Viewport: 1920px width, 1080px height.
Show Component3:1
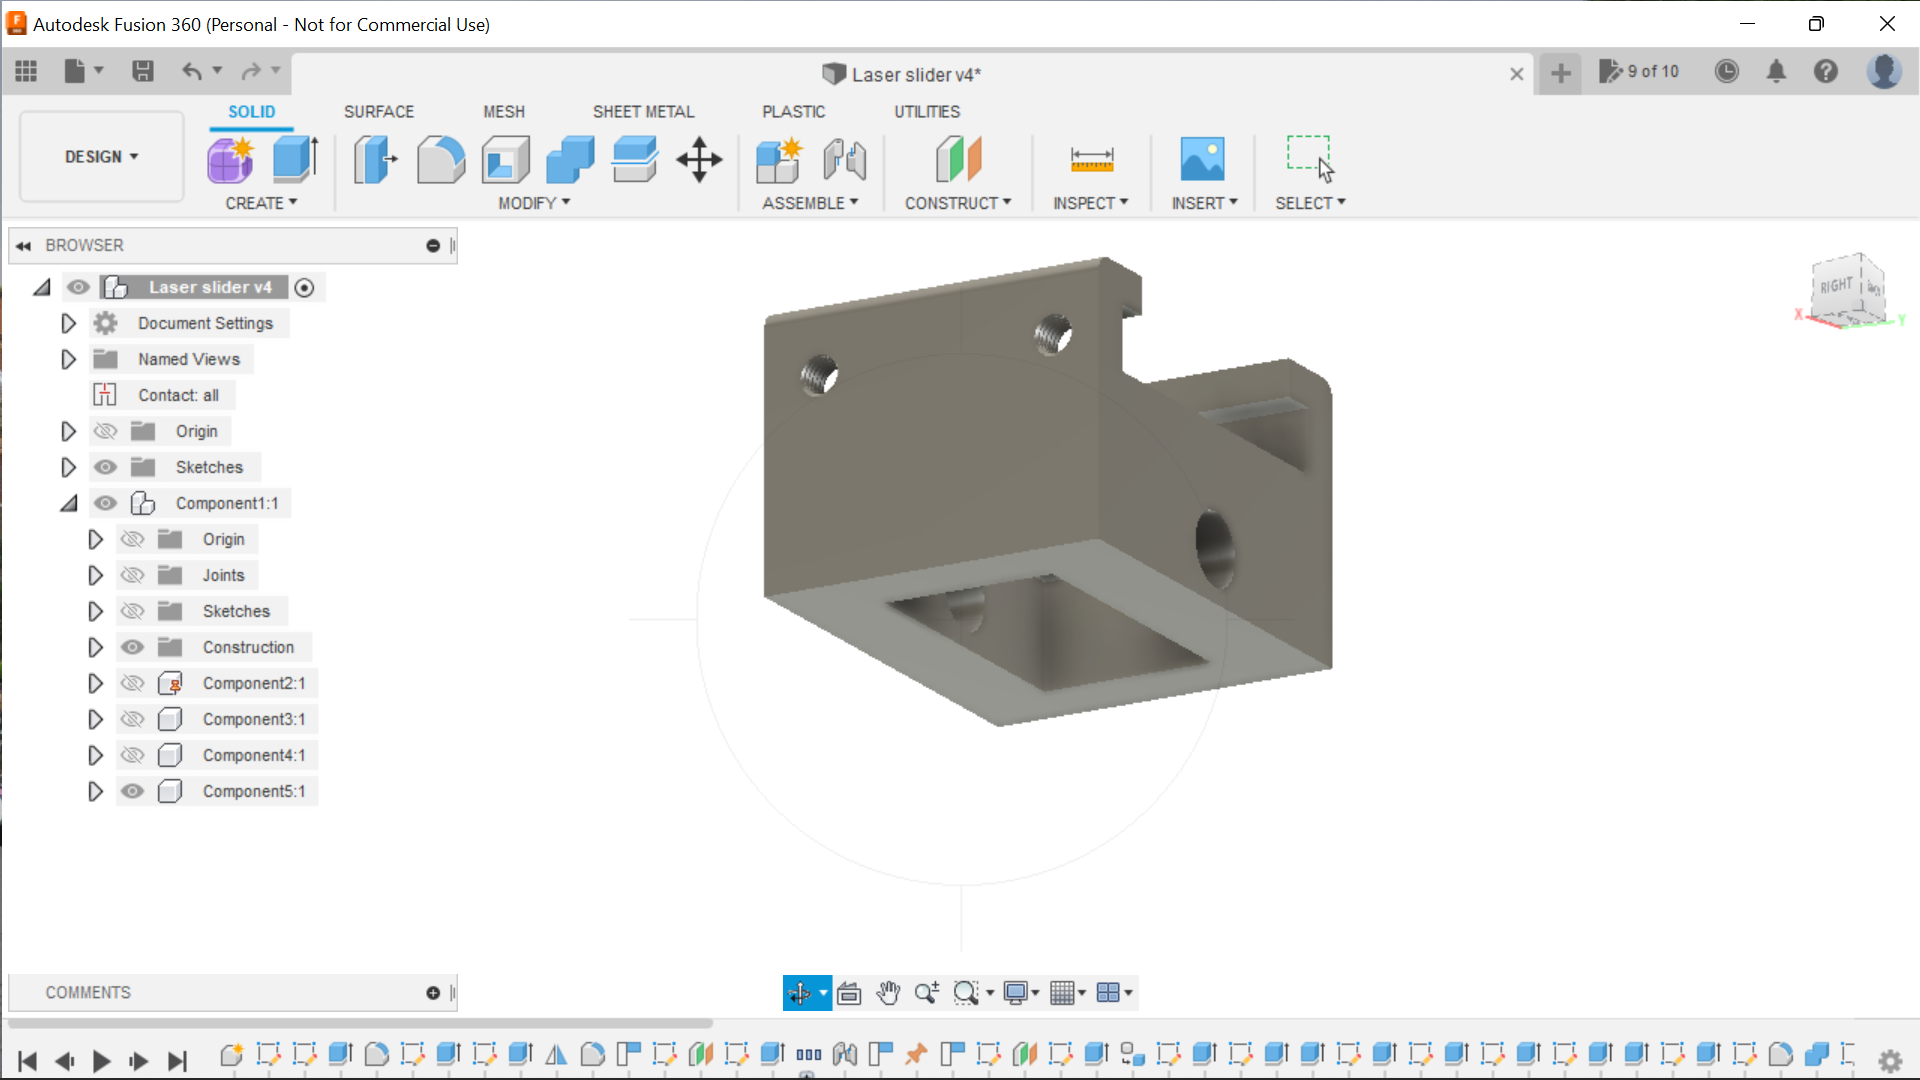point(132,720)
